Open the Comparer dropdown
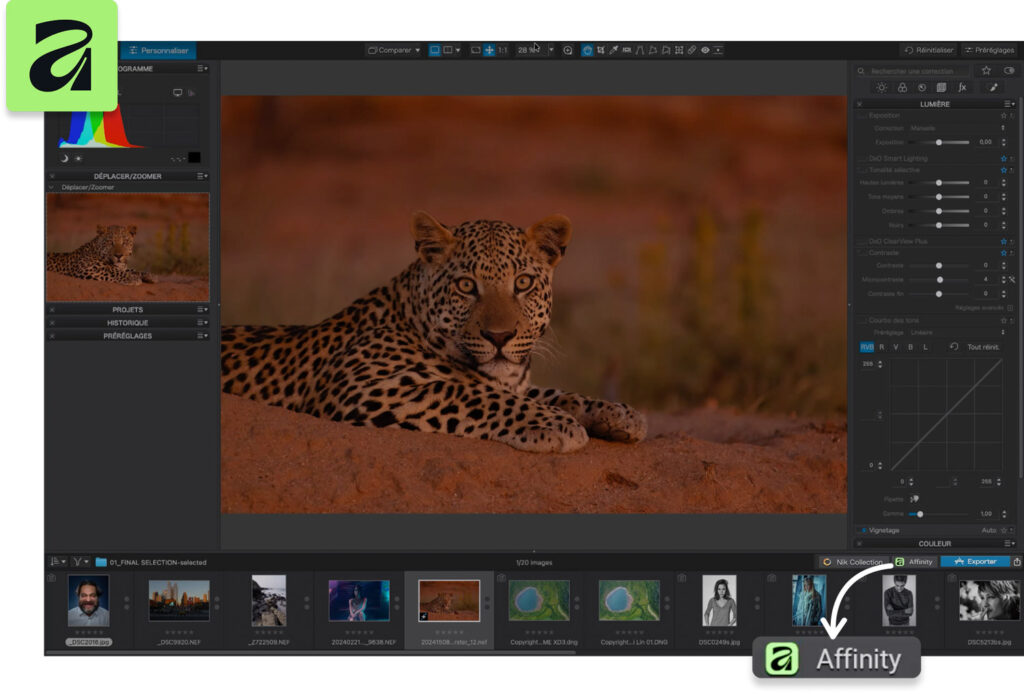This screenshot has height=694, width=1024. tap(394, 50)
